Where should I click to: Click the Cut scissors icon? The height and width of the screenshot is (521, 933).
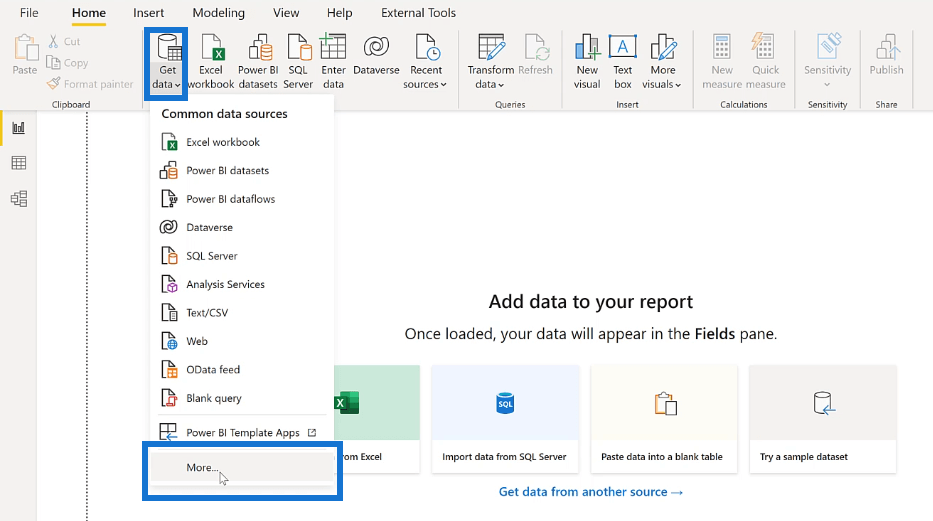click(x=54, y=41)
